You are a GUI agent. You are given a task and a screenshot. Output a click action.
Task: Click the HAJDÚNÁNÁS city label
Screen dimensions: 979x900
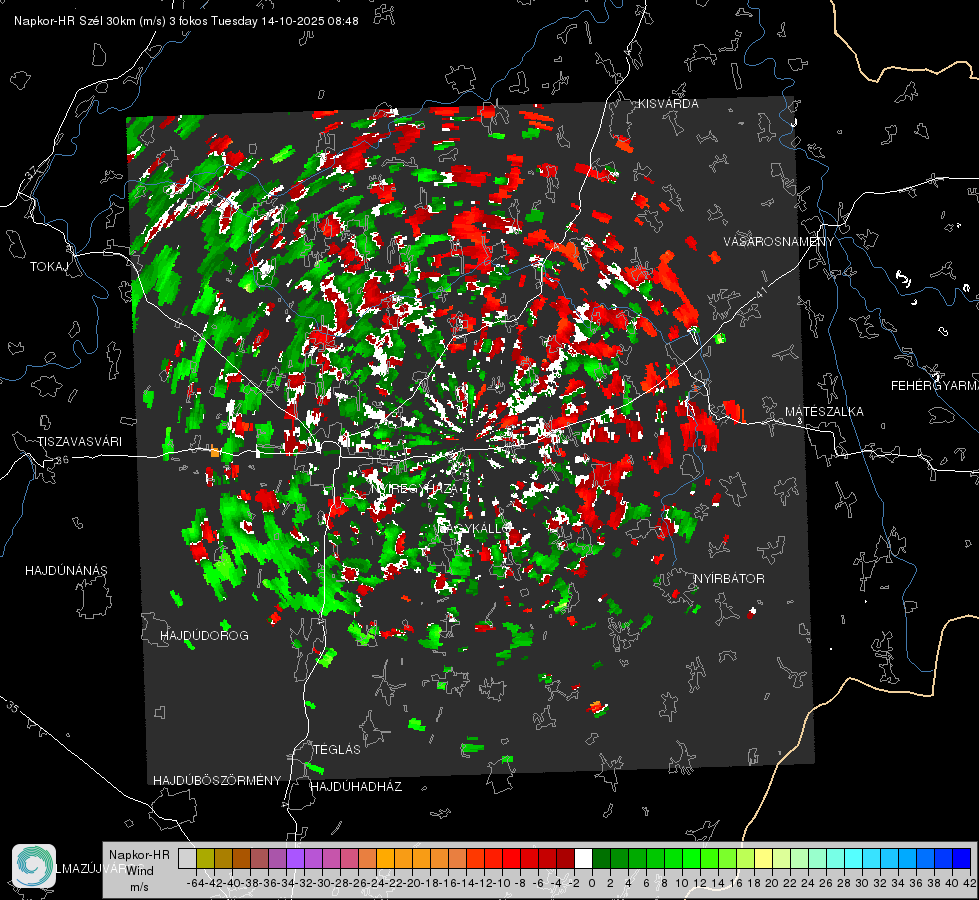(x=66, y=570)
